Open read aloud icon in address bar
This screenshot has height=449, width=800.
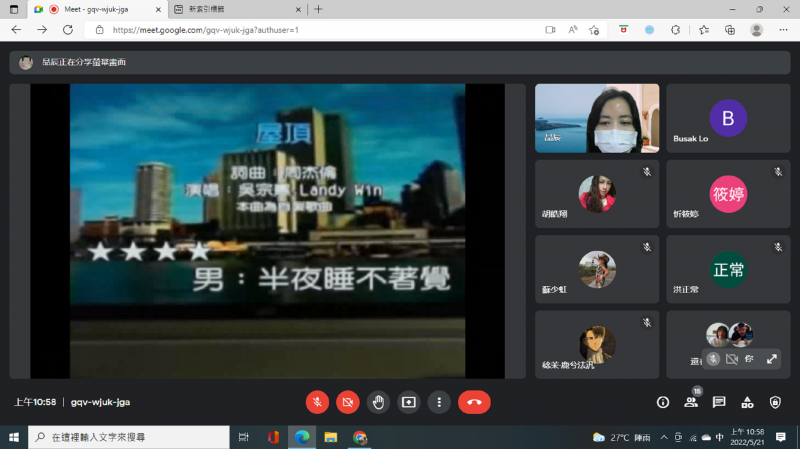(572, 30)
